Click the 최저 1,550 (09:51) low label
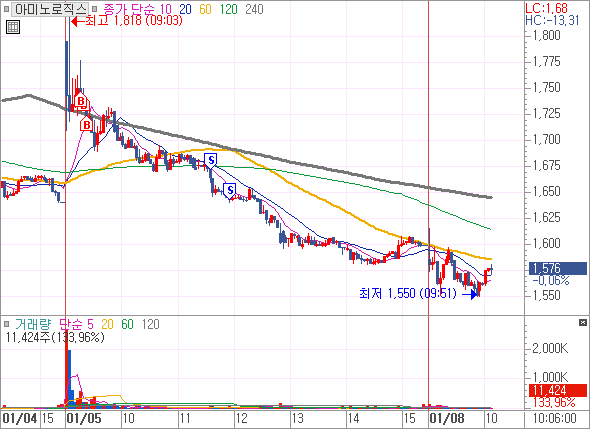 tap(408, 293)
